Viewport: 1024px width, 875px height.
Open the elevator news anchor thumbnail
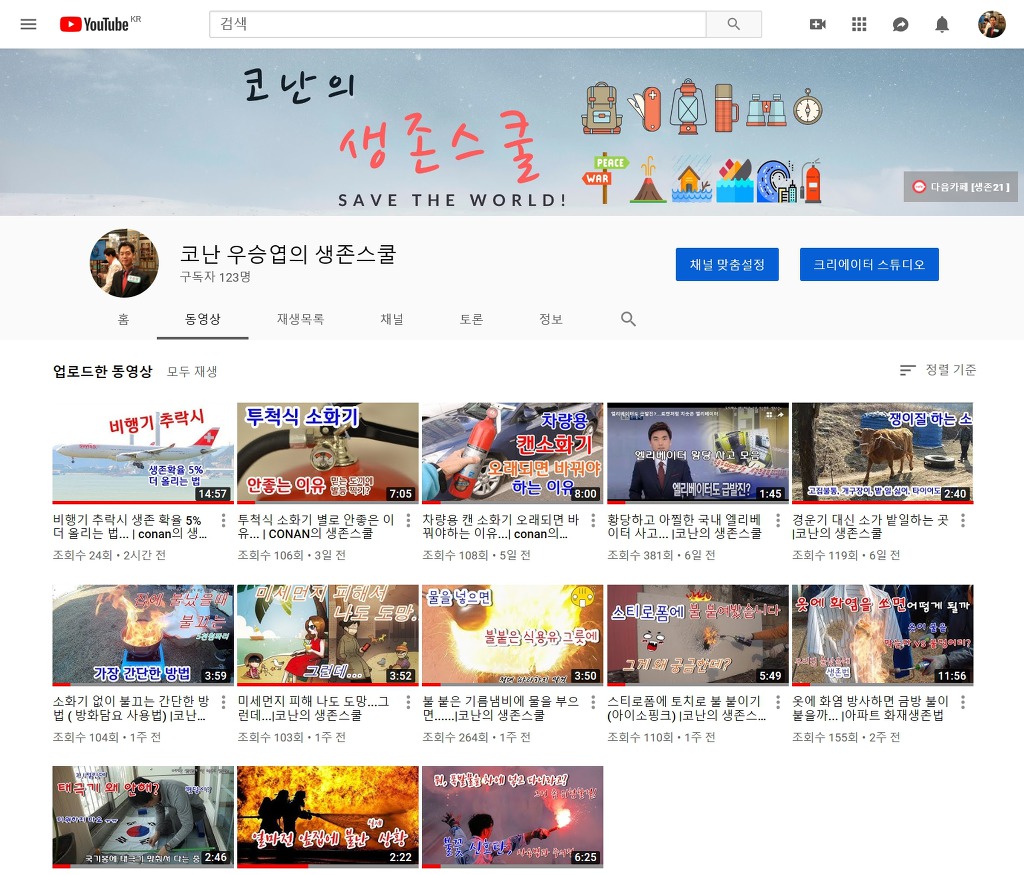697,453
